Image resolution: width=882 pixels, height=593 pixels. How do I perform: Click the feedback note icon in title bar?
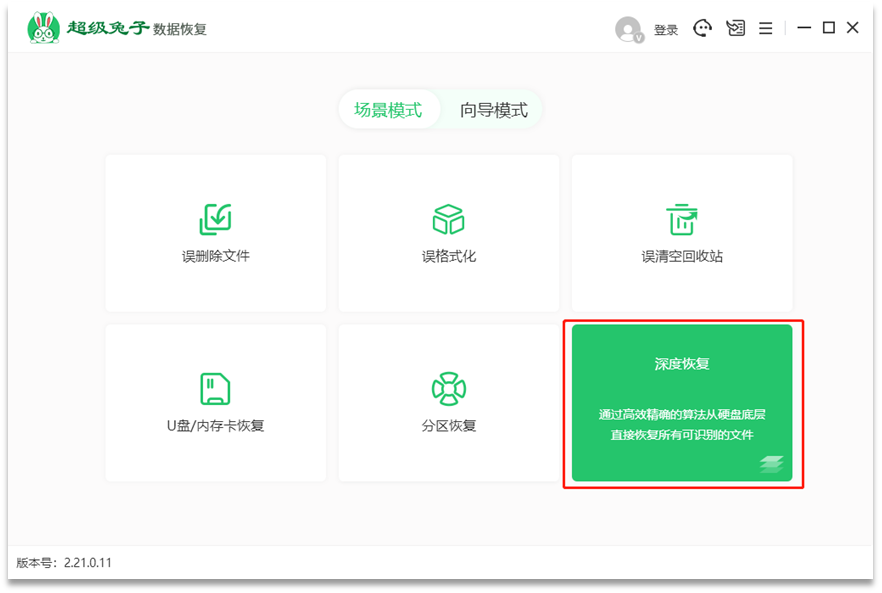736,29
